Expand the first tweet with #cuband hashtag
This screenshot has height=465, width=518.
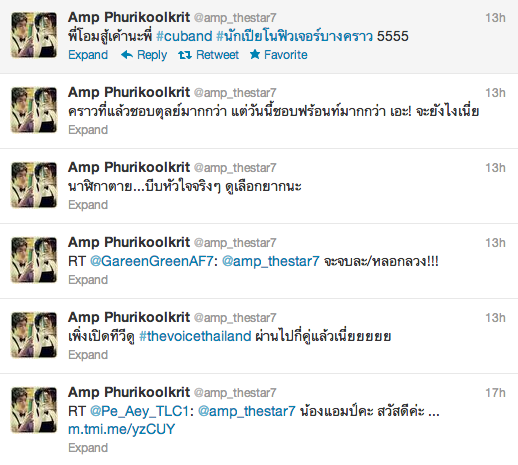(x=88, y=55)
